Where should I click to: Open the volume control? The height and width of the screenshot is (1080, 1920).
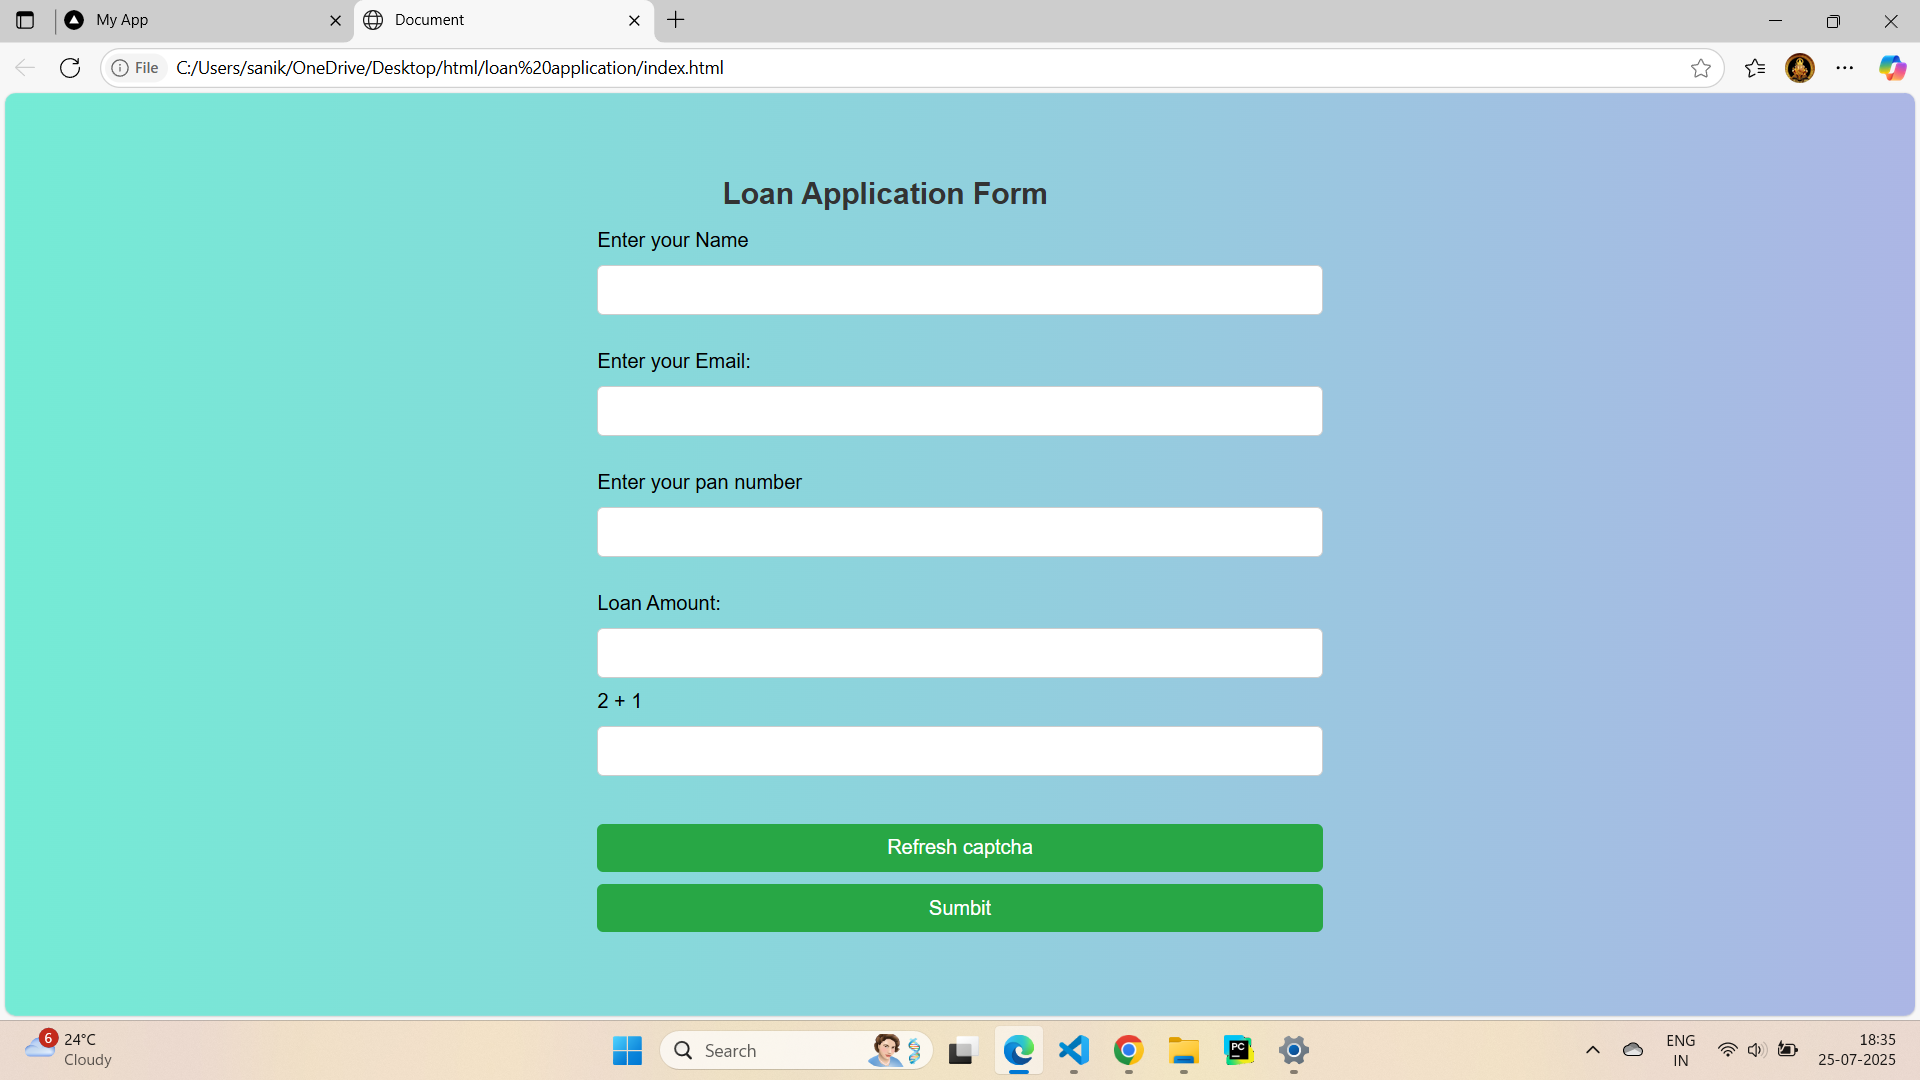pos(1757,1050)
